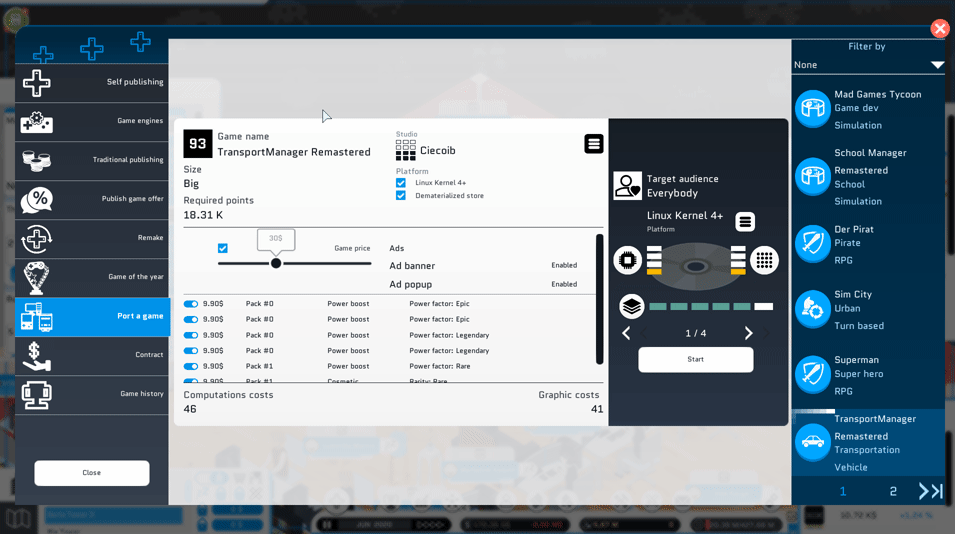Click the 93 score box
The width and height of the screenshot is (955, 534).
[197, 144]
